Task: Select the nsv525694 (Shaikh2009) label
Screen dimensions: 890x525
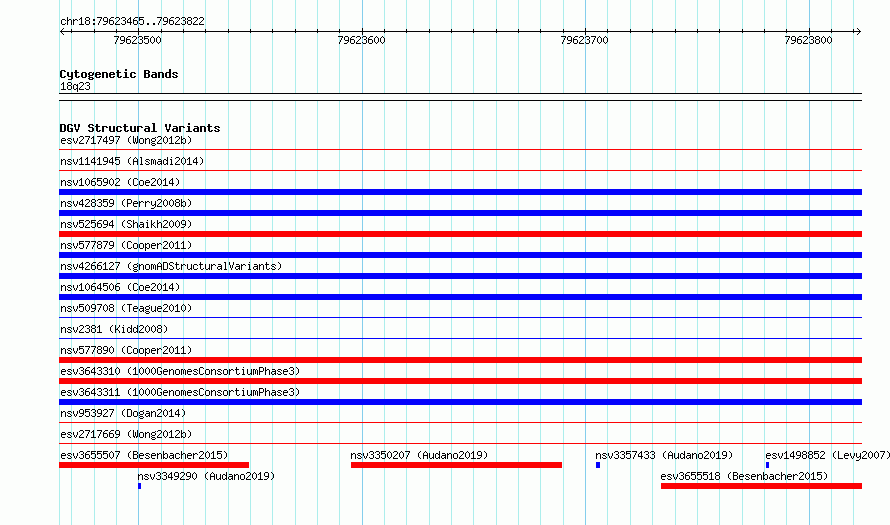Action: coord(126,224)
